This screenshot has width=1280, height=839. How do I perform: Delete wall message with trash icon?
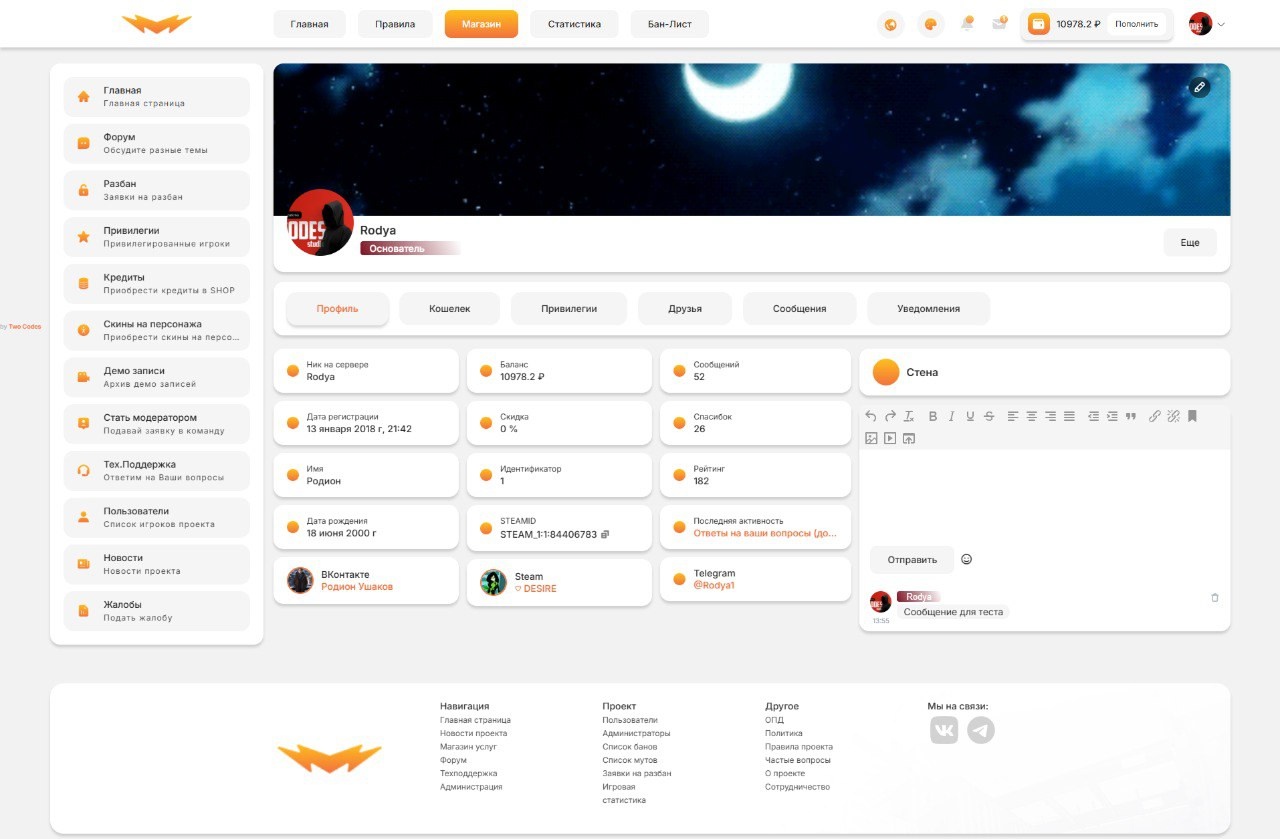pyautogui.click(x=1215, y=598)
